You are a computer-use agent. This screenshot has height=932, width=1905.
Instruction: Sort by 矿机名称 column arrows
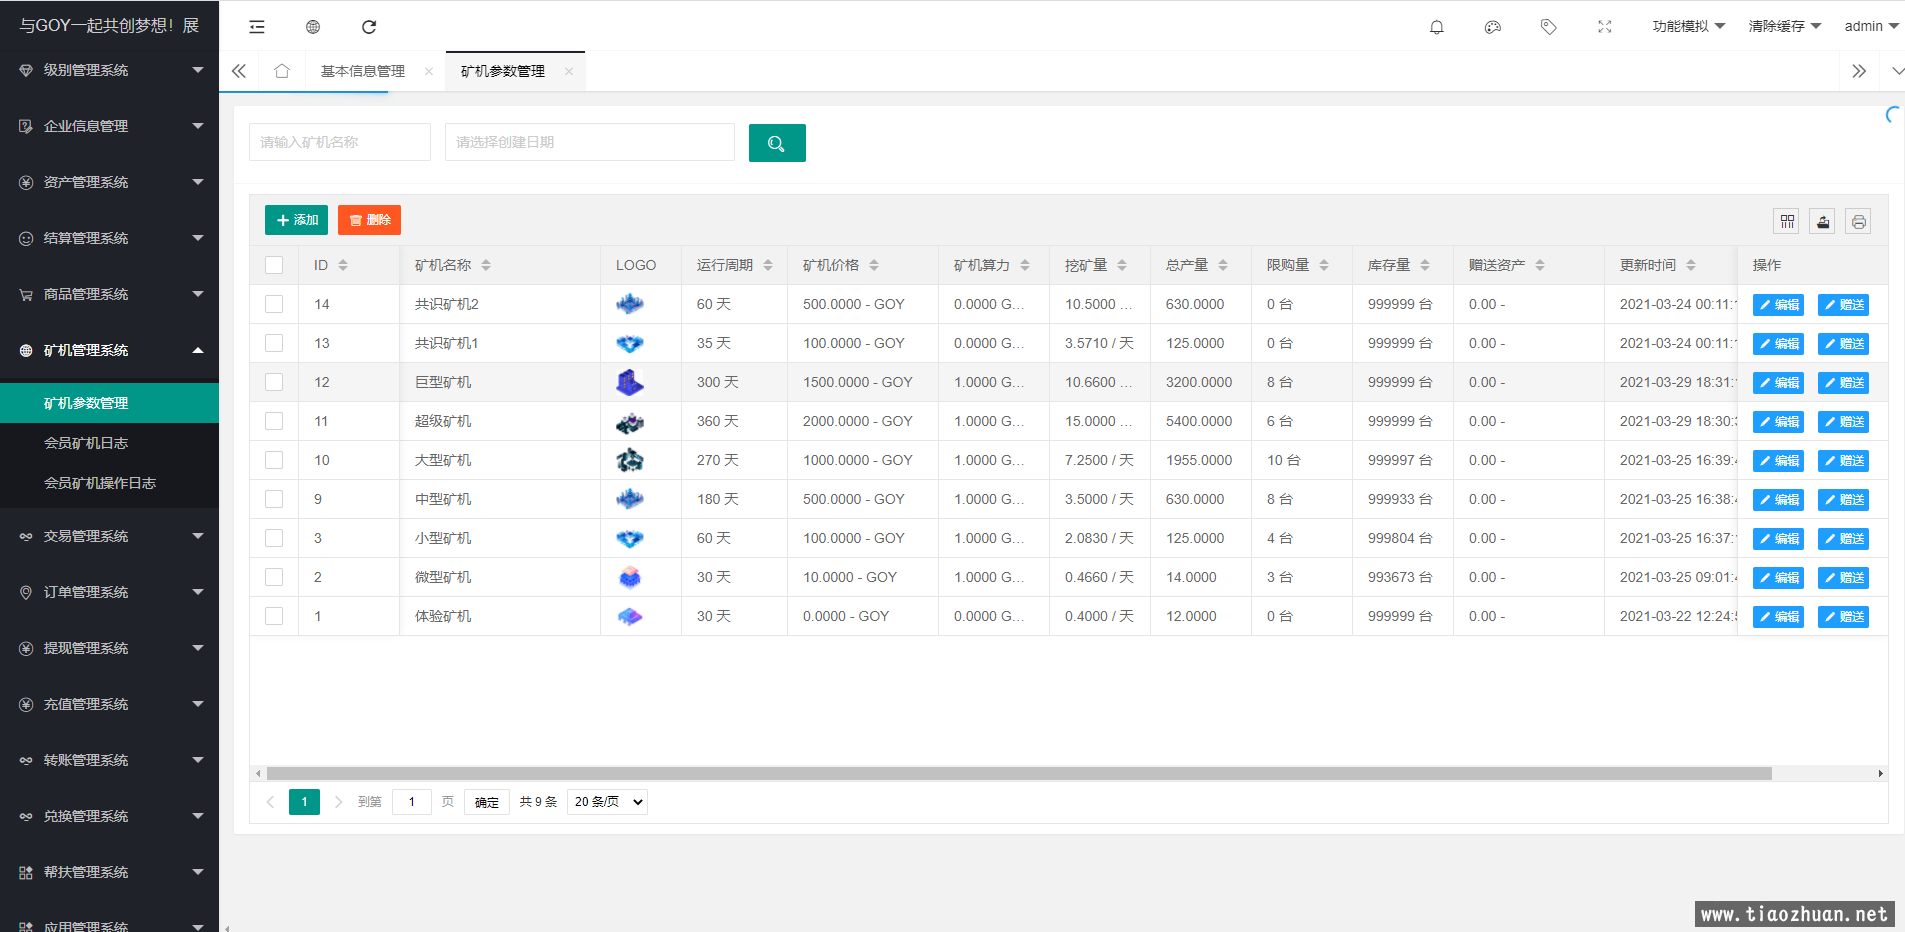[x=486, y=265]
